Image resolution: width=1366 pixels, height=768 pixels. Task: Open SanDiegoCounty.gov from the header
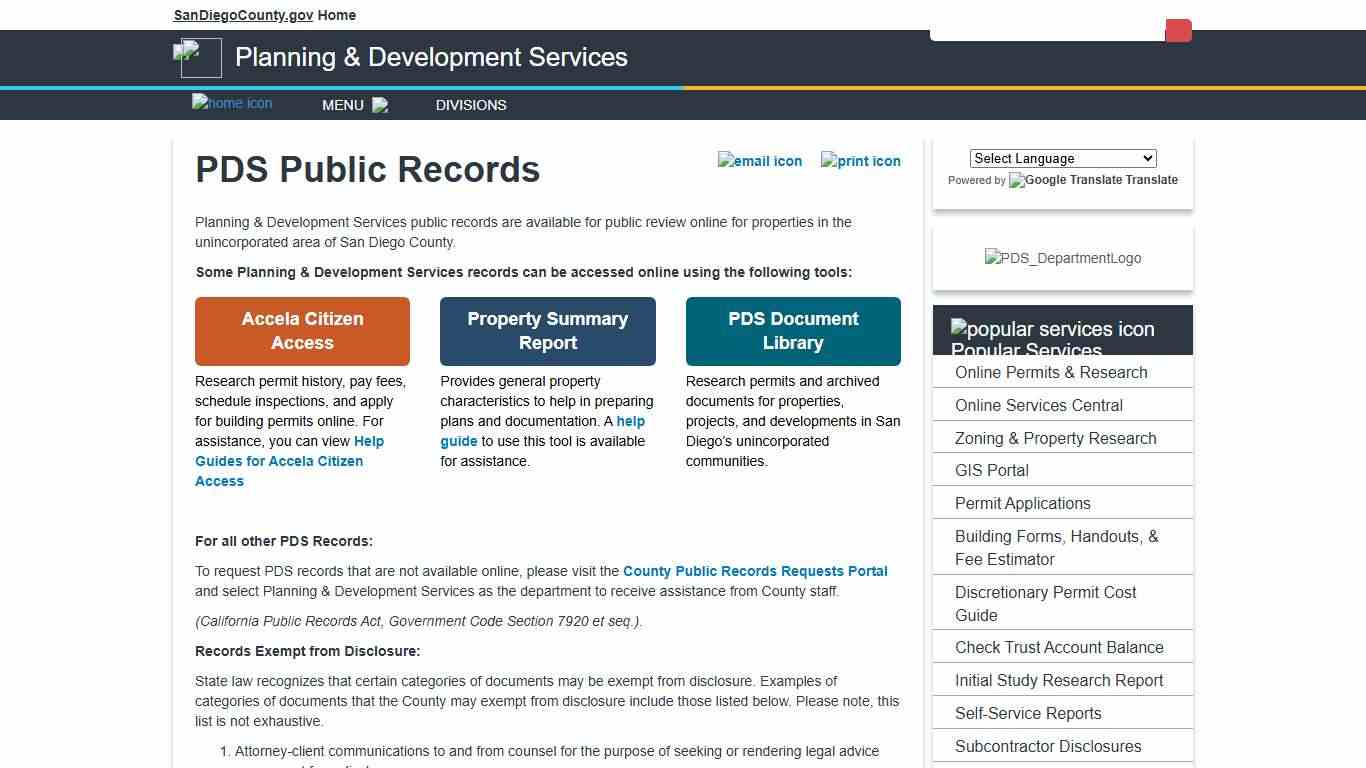tap(242, 15)
